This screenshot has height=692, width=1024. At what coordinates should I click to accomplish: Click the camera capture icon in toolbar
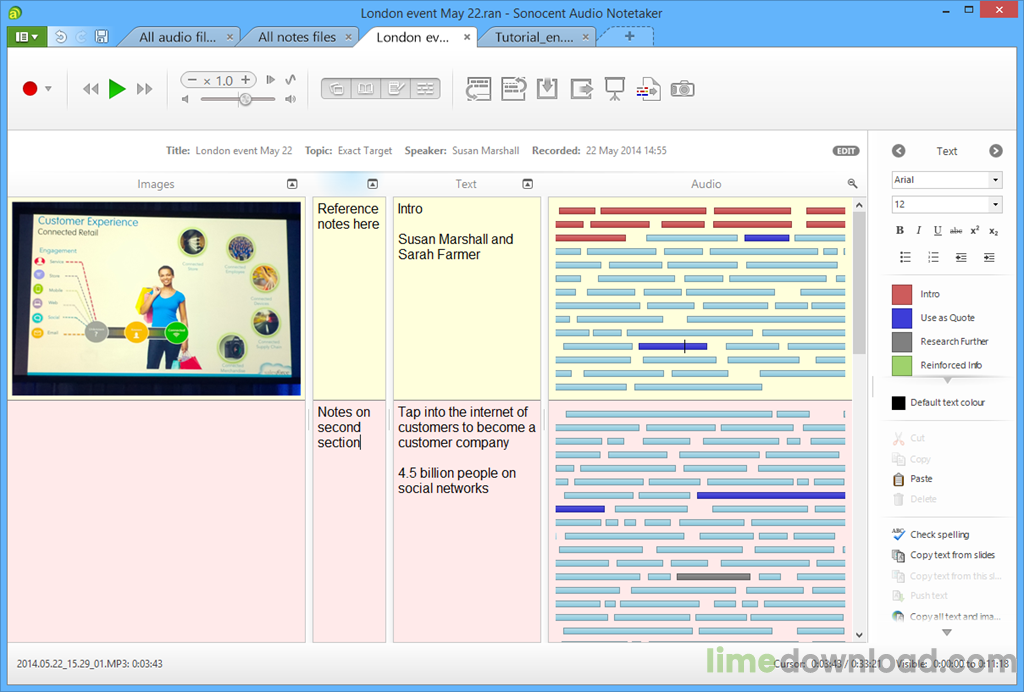(x=682, y=89)
